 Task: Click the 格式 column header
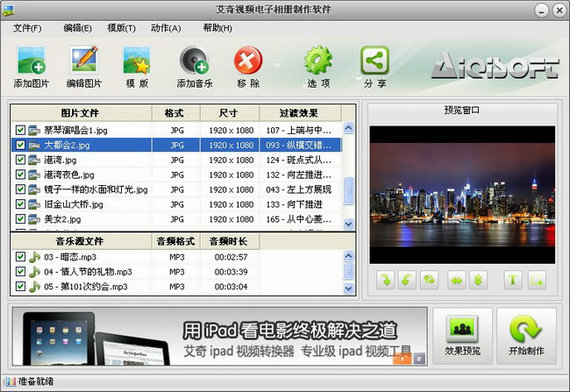[176, 113]
